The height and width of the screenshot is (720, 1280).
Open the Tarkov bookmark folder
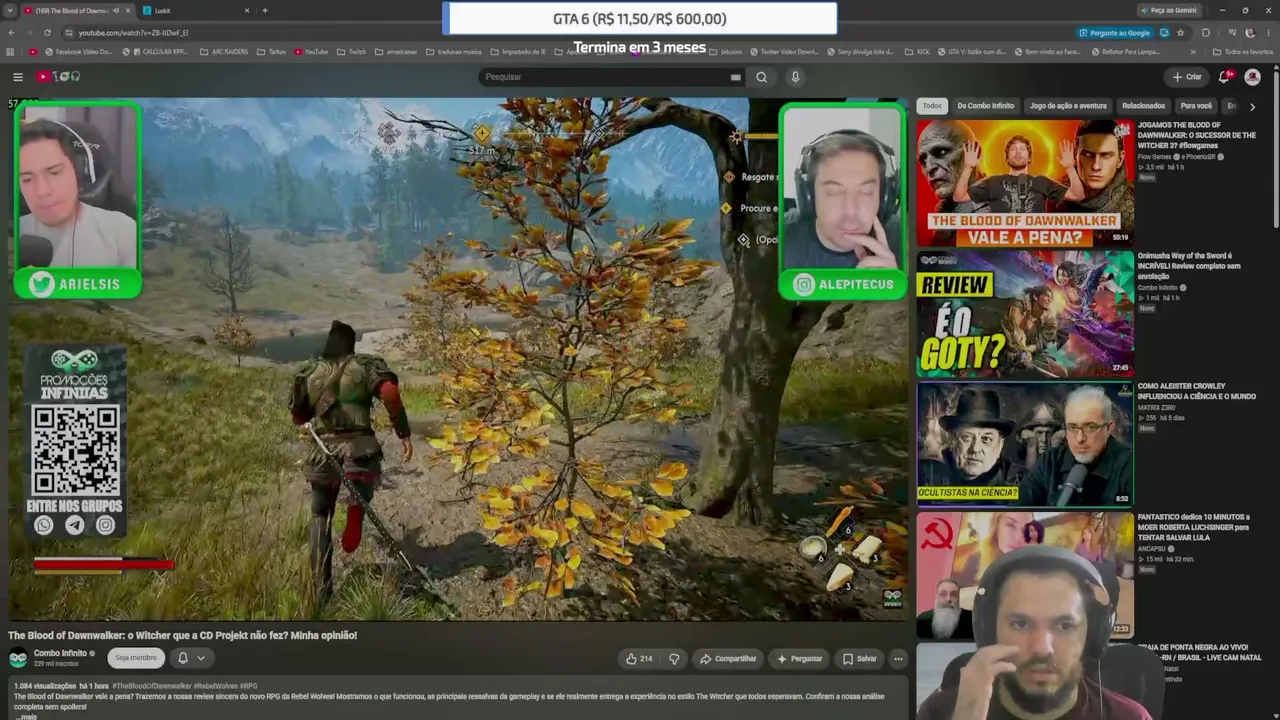coord(271,52)
